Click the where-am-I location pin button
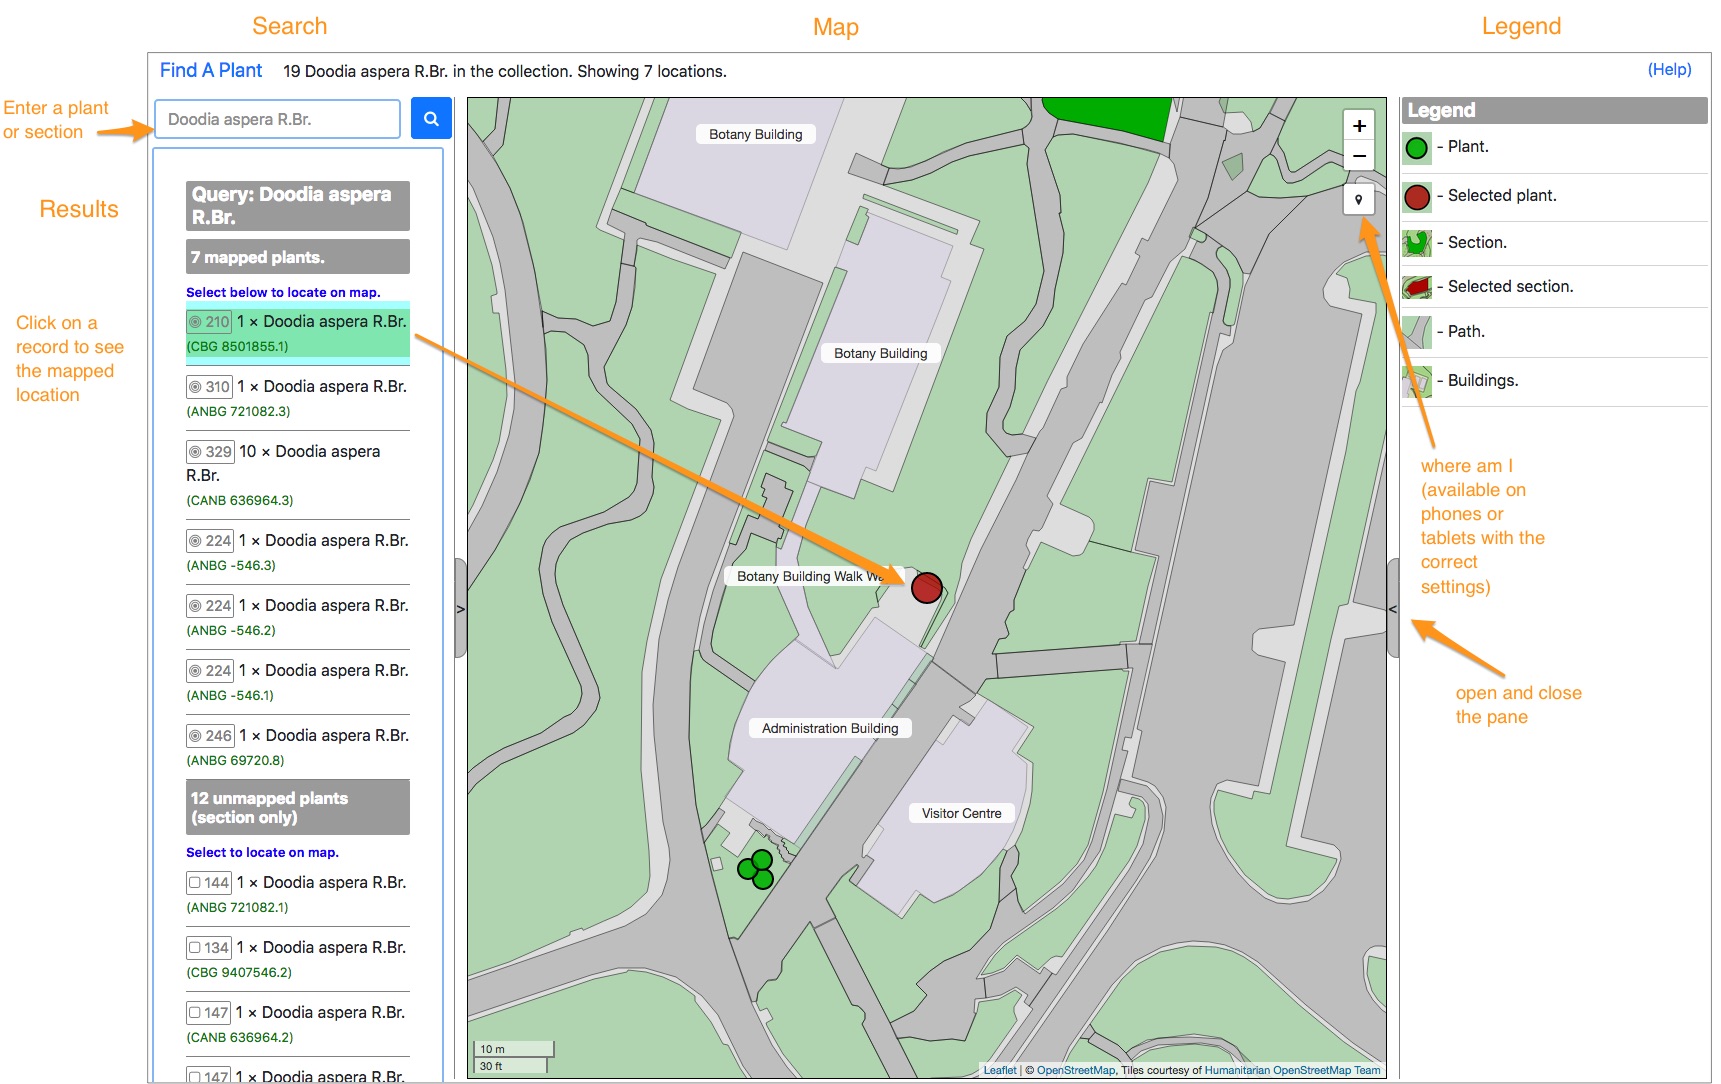The height and width of the screenshot is (1084, 1721). coord(1359,200)
